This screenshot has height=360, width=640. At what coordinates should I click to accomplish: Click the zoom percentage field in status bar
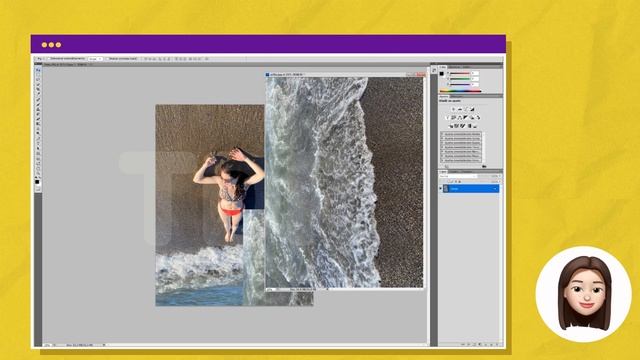[48, 345]
